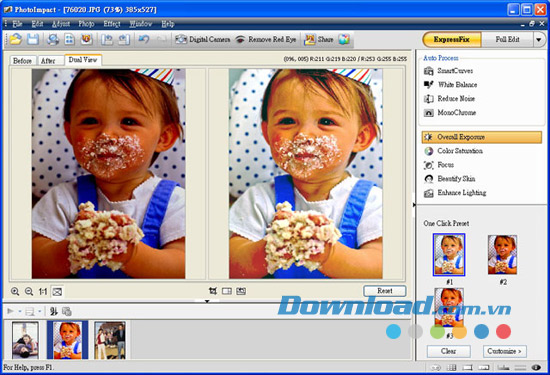Click the stacked copies icon in filmstrip bar
Image resolution: width=550 pixels, height=375 pixels.
[67, 311]
